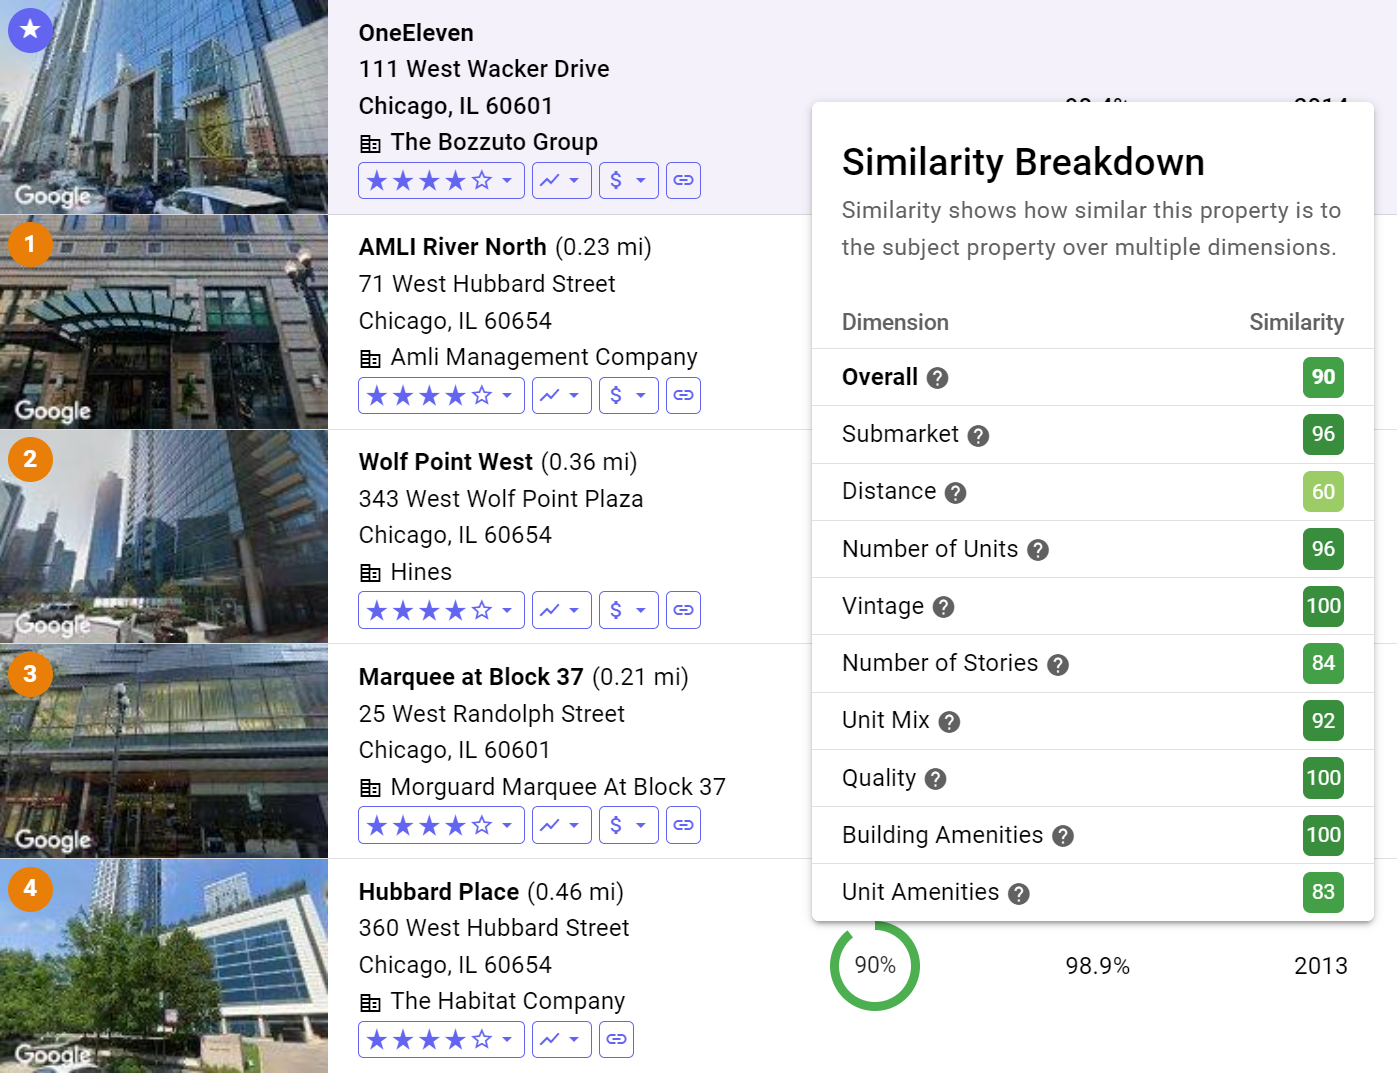Screen dimensions: 1397x1073
Task: Click the favorite star icon on OneEleven's photo
Action: coord(30,30)
